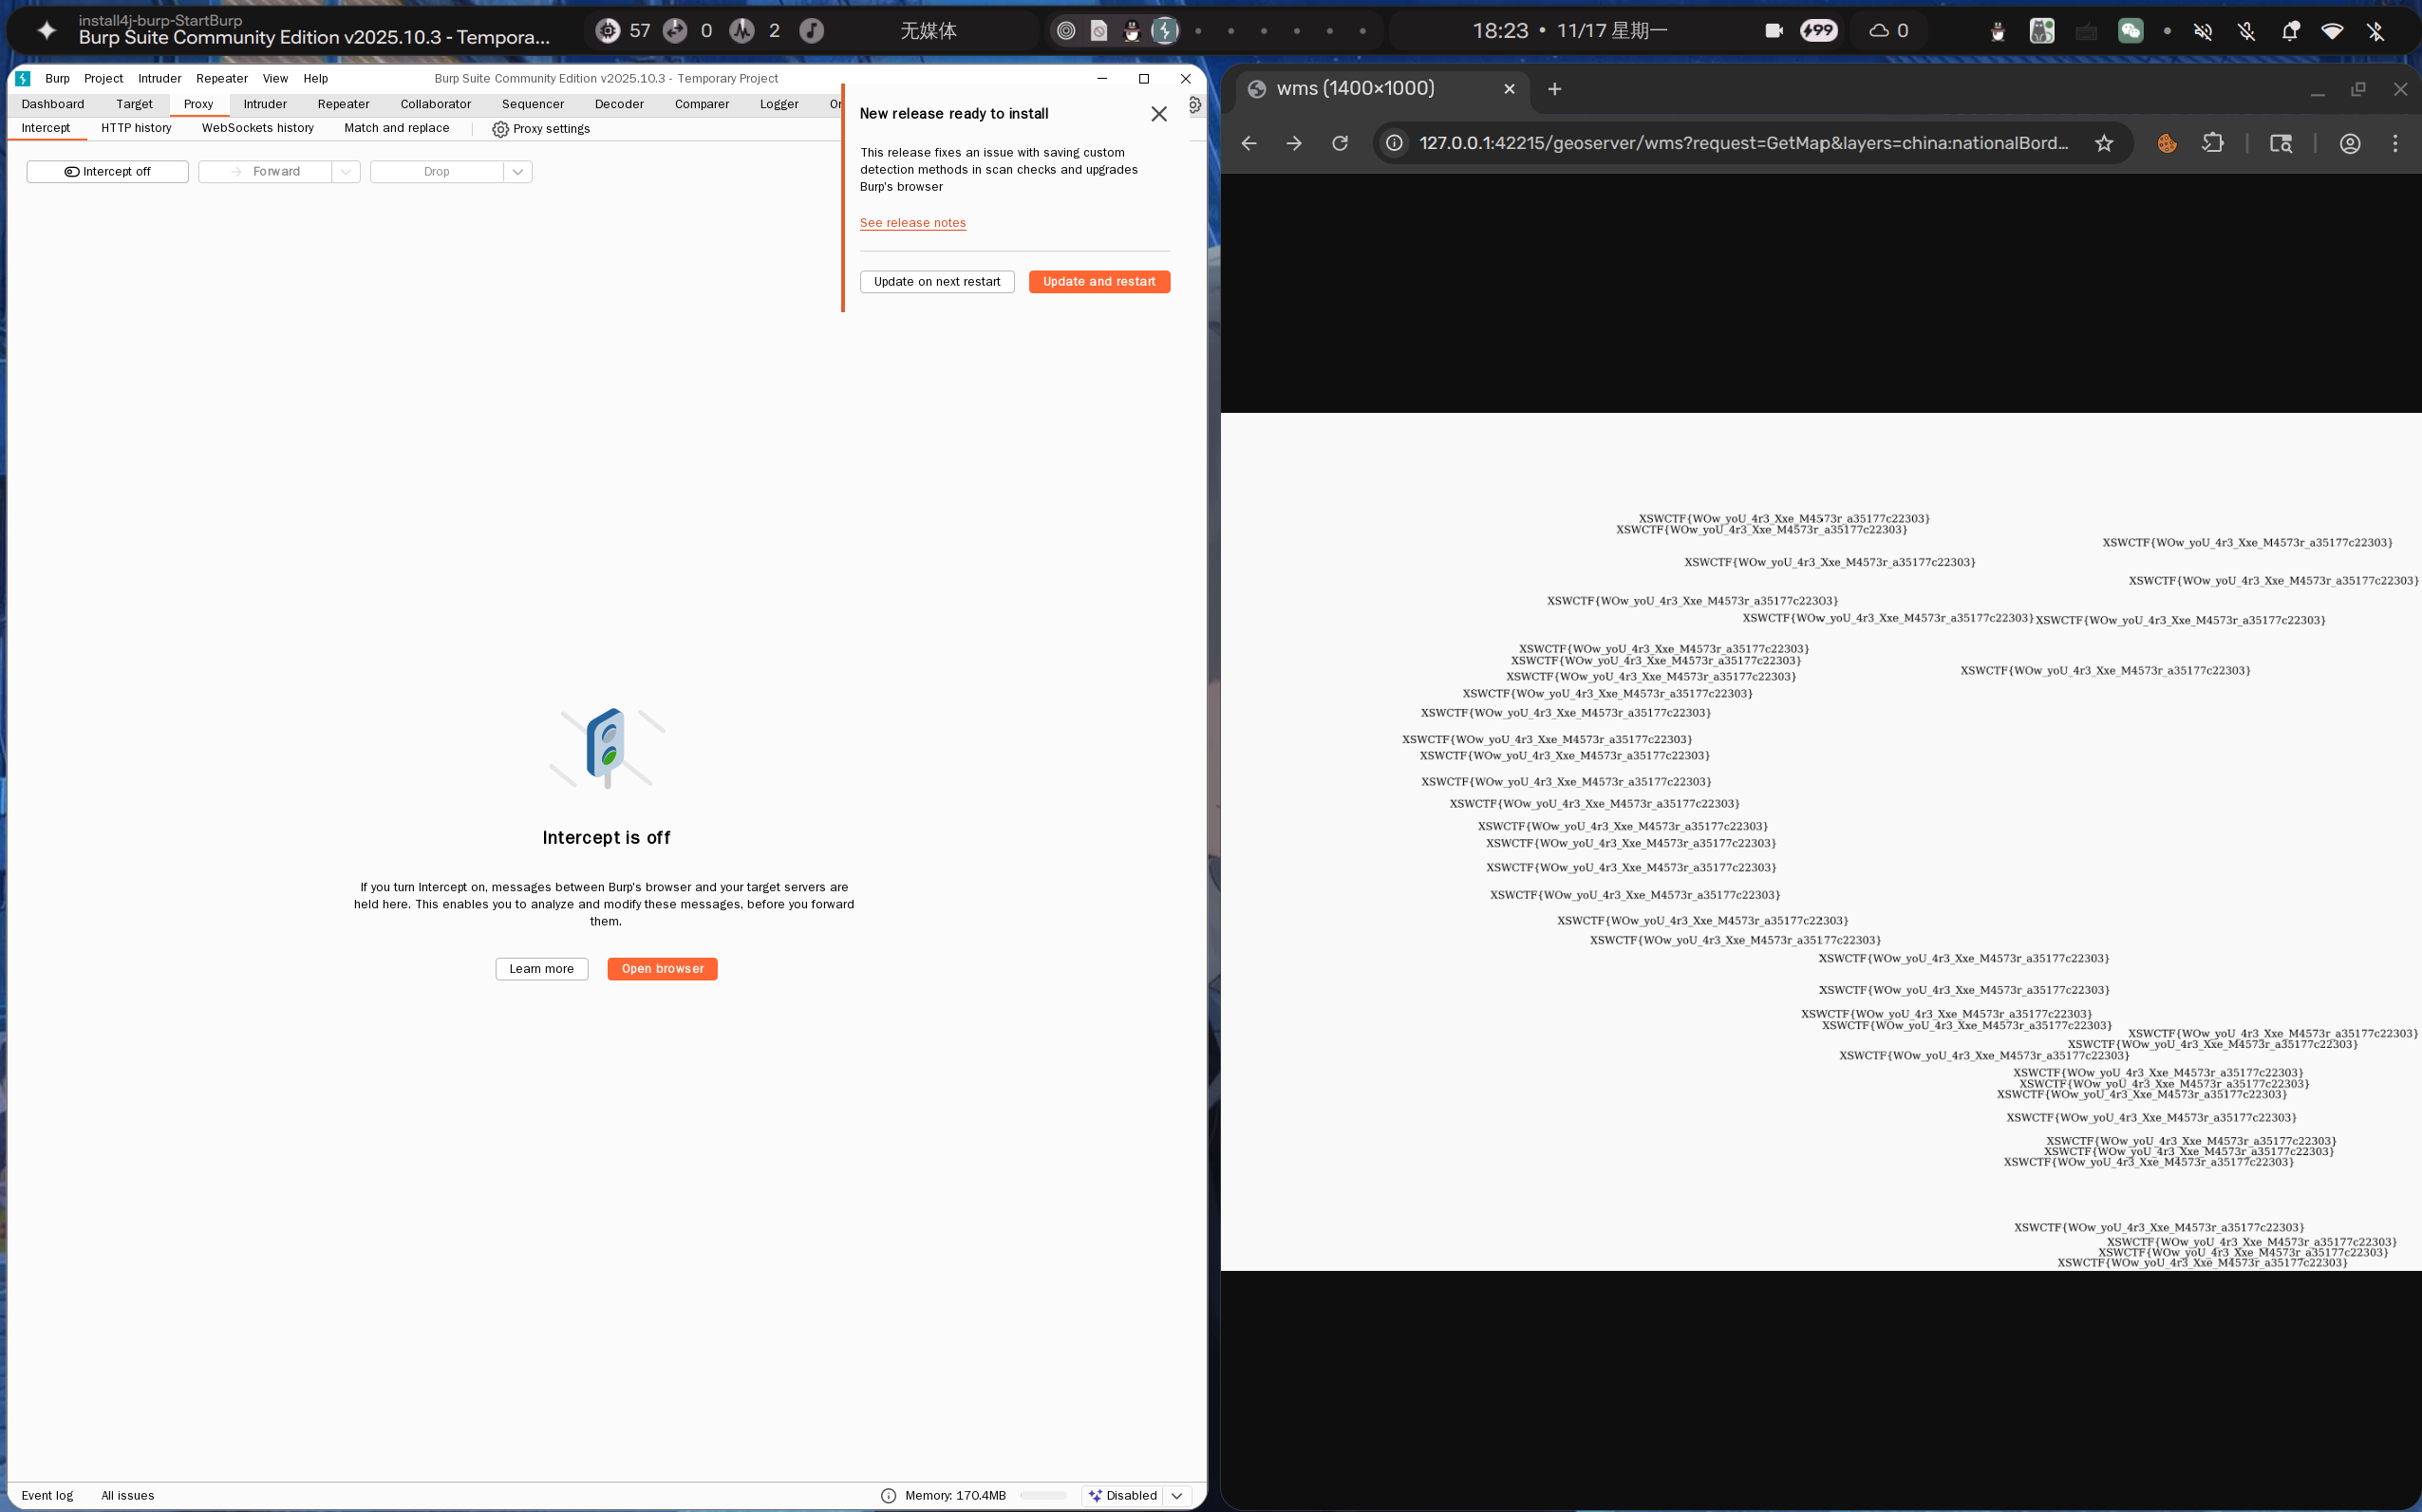Viewport: 2422px width, 1512px height.
Task: Click the site information icon in address bar
Action: [1394, 143]
